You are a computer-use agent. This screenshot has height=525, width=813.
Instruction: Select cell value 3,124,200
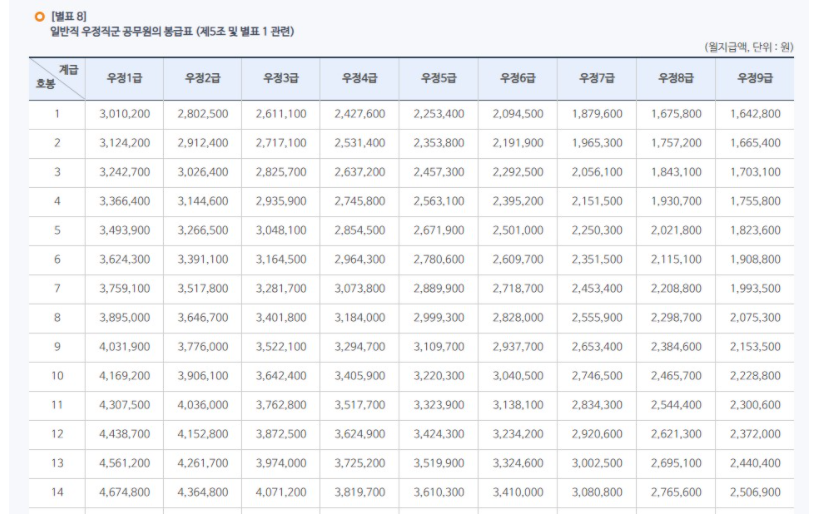pyautogui.click(x=124, y=143)
